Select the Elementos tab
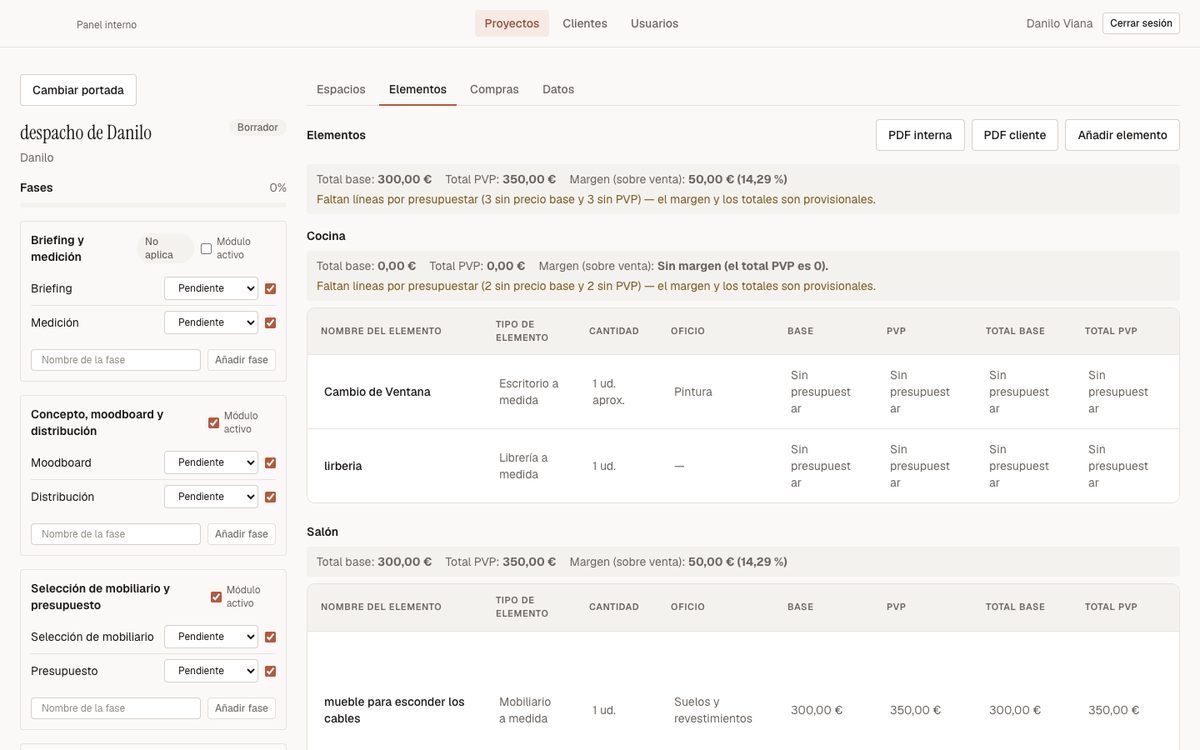This screenshot has width=1200, height=750. 418,89
